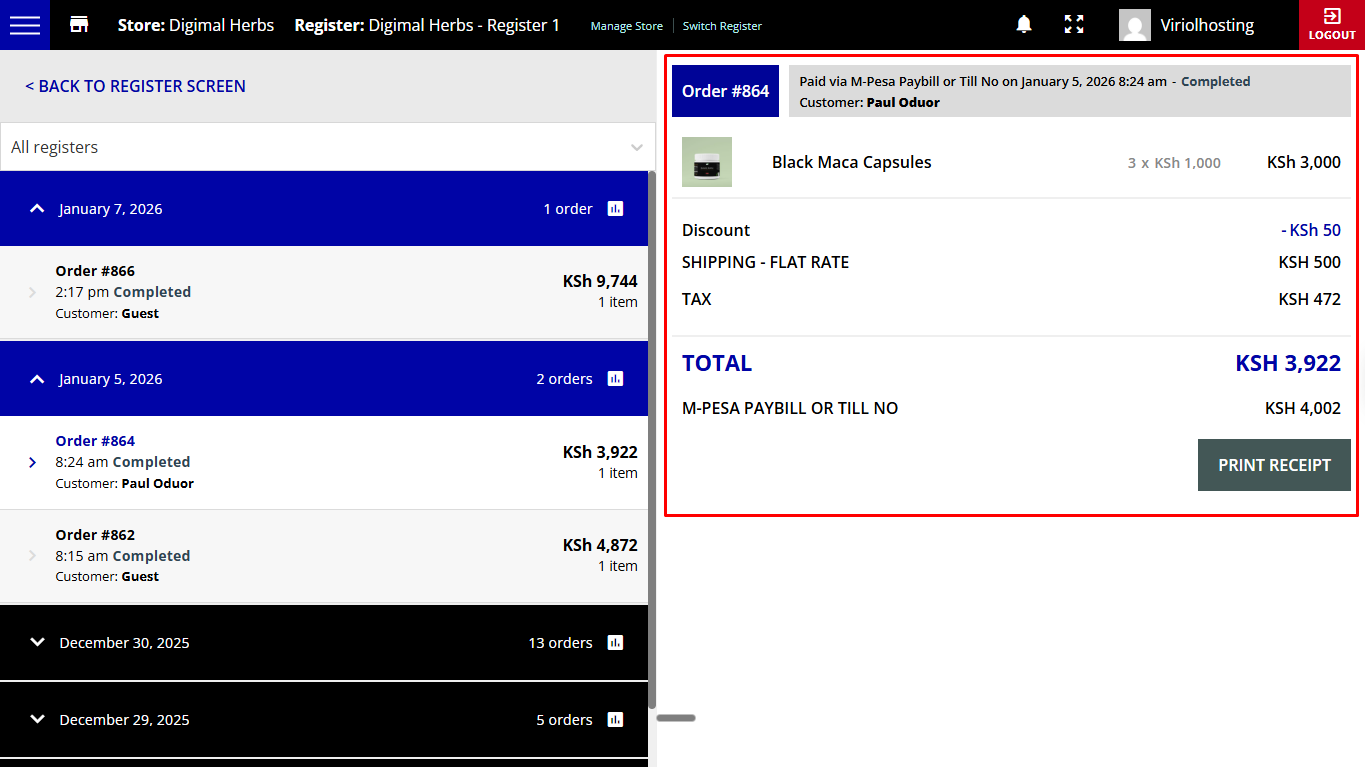Screen dimensions: 1365x767
Task: Toggle fullscreen mode icon
Action: point(1074,25)
